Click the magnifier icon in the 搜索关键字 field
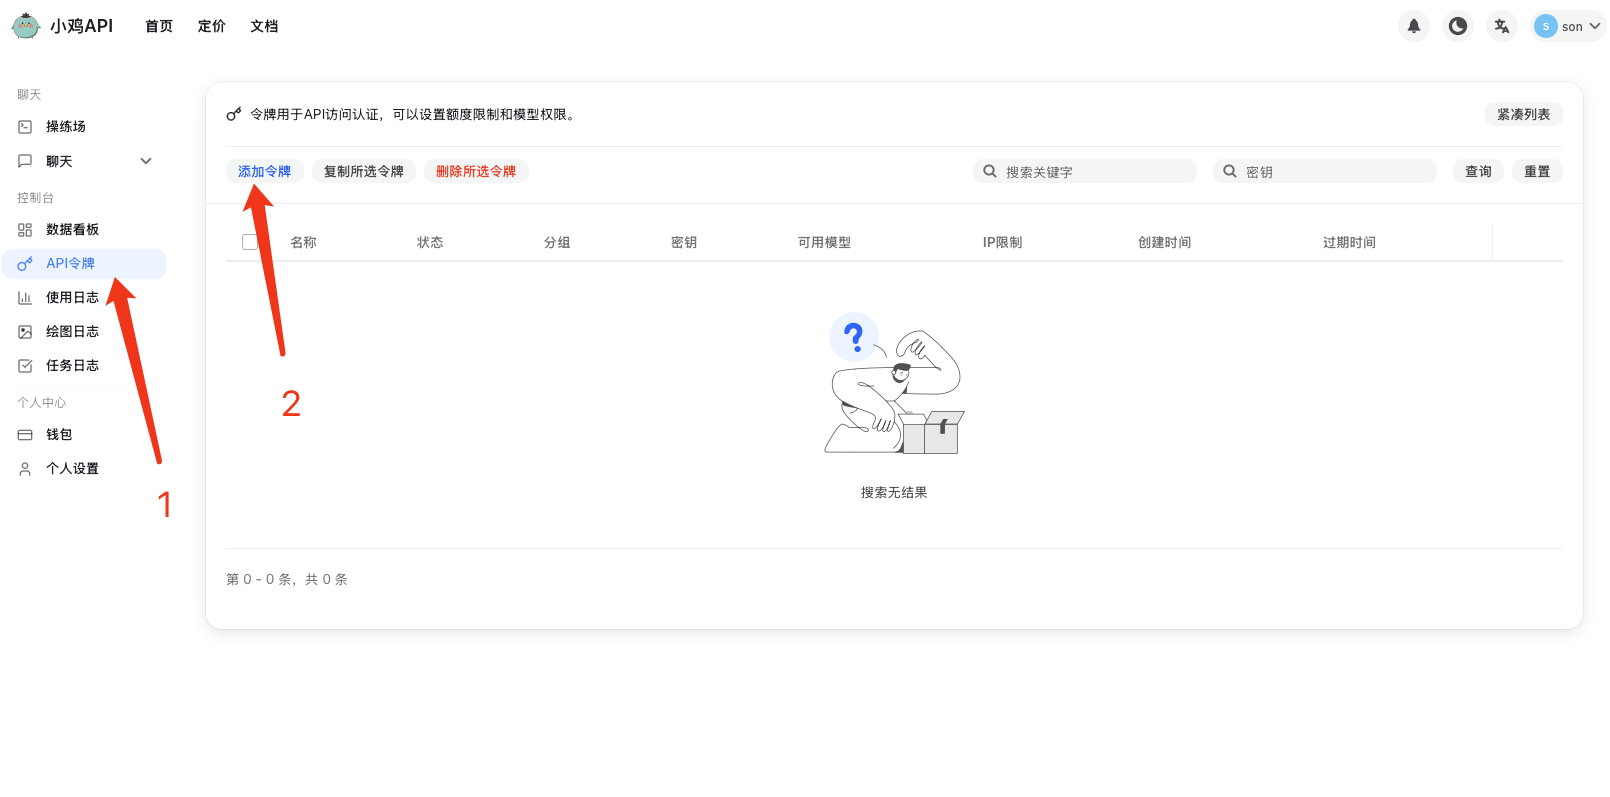Image resolution: width=1610 pixels, height=797 pixels. 990,171
